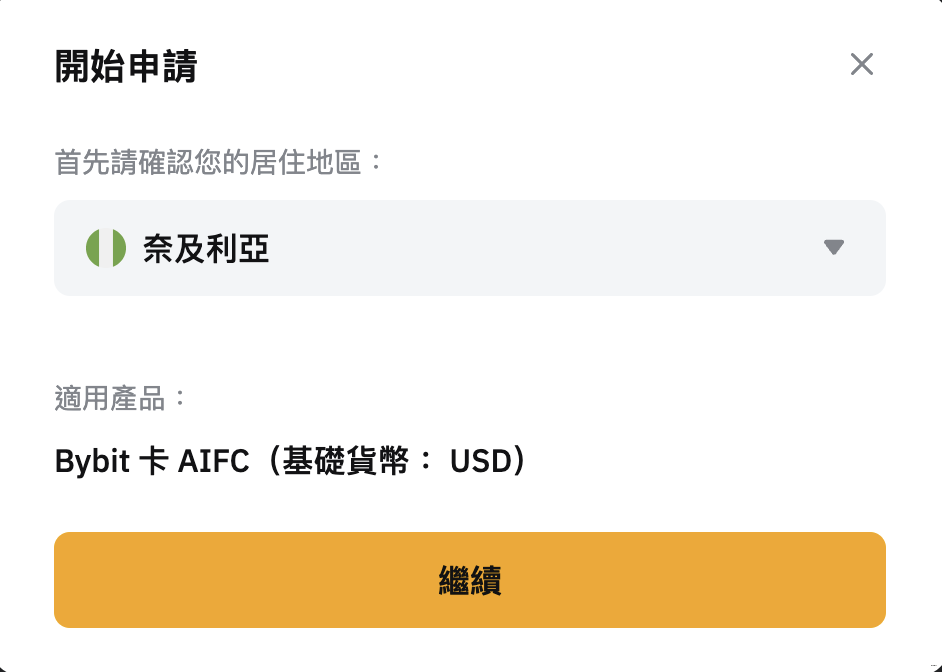Expand the region dropdown arrow
The height and width of the screenshot is (672, 942).
[834, 248]
